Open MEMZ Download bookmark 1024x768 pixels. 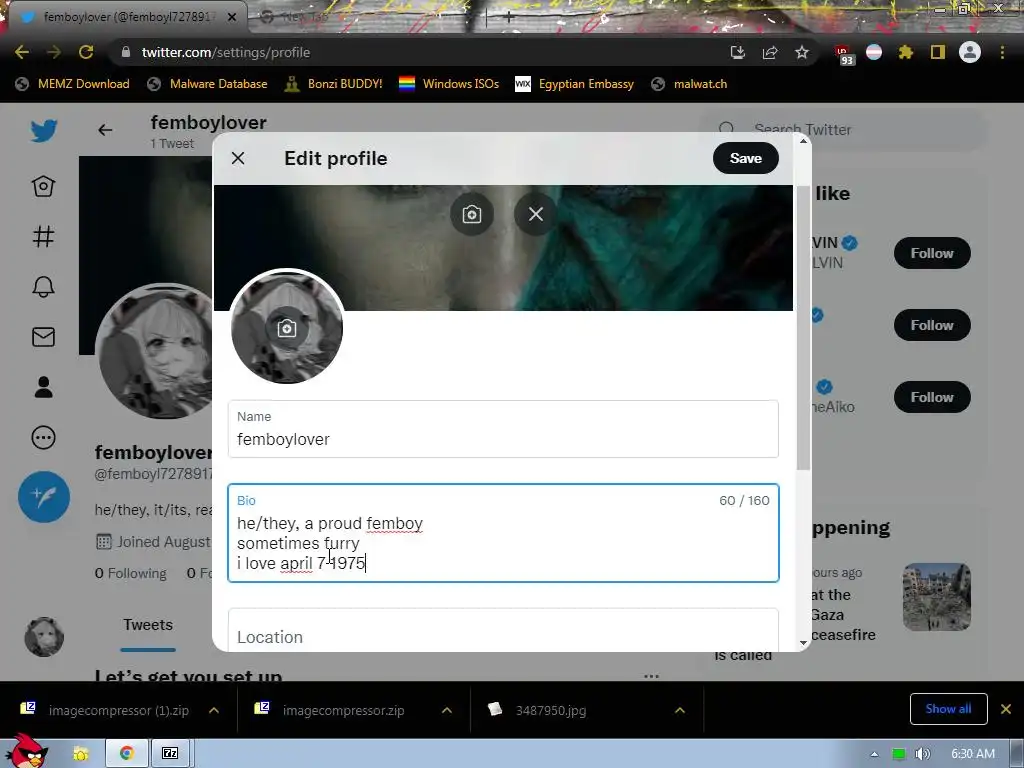pyautogui.click(x=72, y=84)
